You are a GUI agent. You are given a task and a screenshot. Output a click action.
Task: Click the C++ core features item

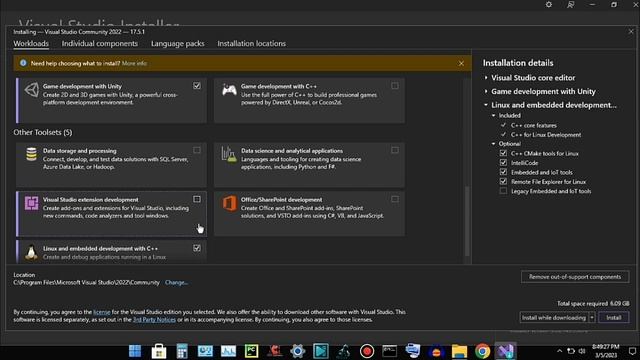point(533,125)
